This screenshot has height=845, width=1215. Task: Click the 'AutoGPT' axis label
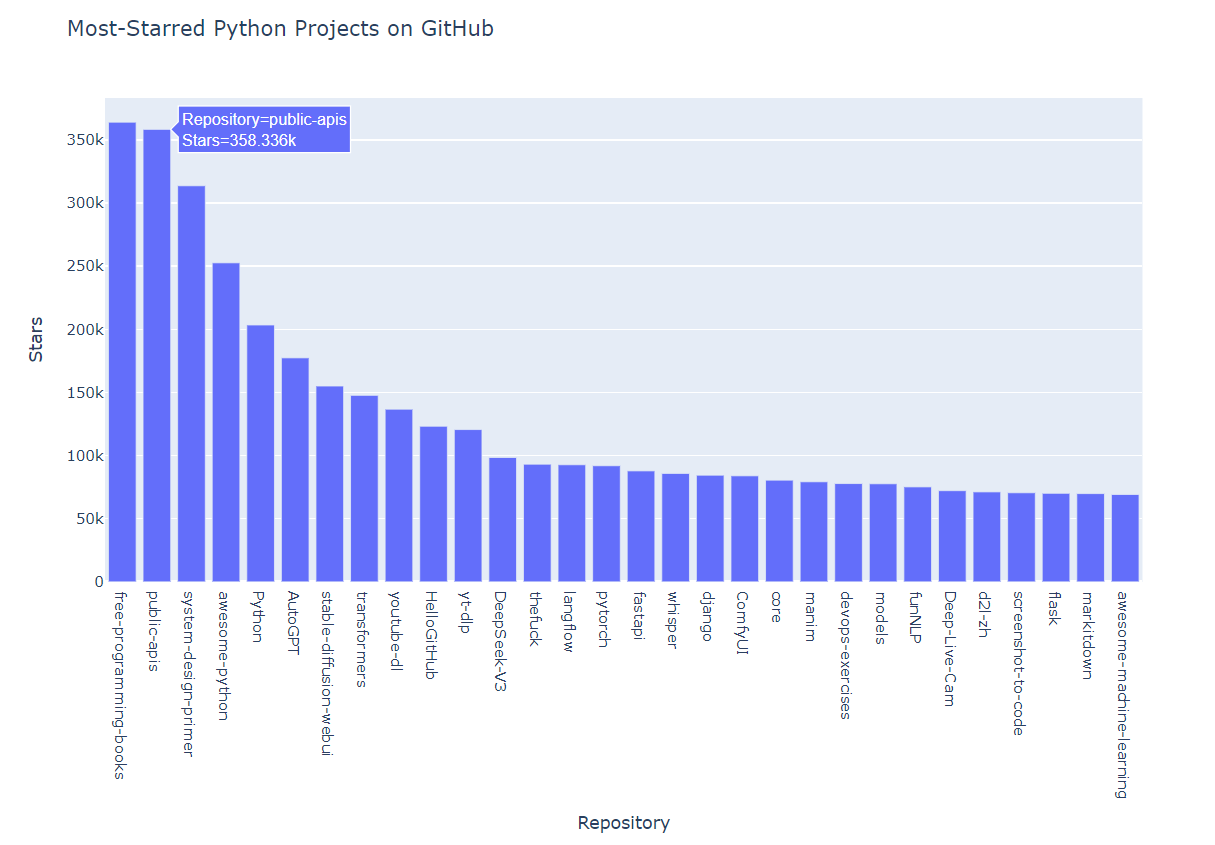click(292, 624)
